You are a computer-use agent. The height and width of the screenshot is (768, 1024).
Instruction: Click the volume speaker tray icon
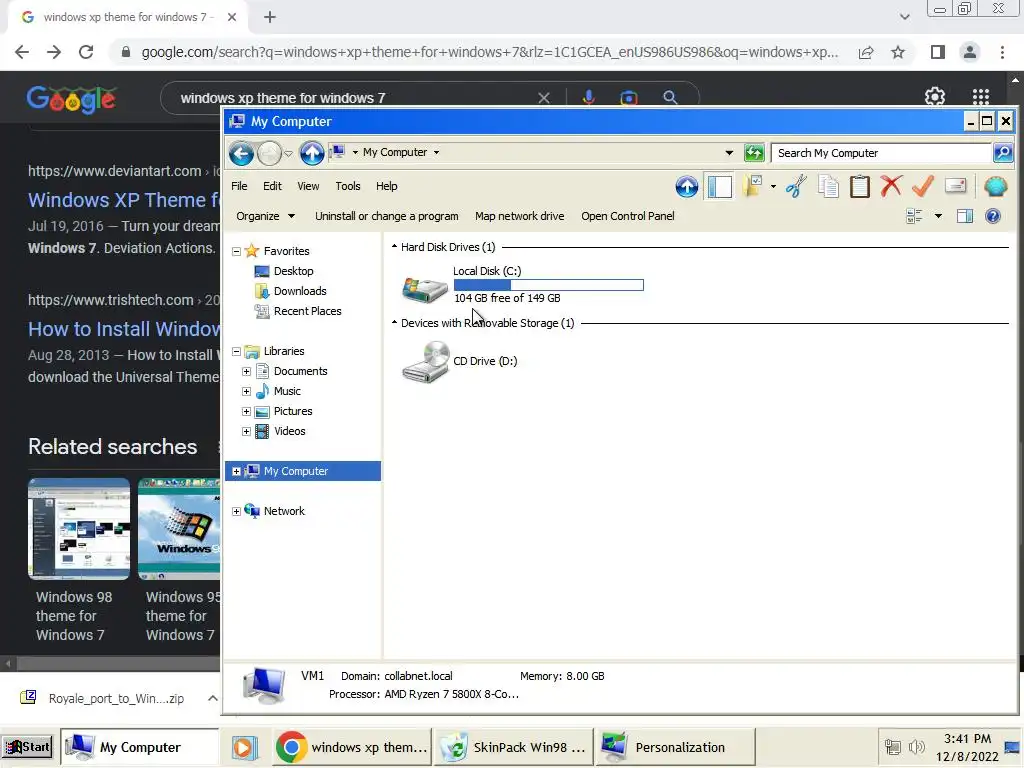[x=917, y=746]
